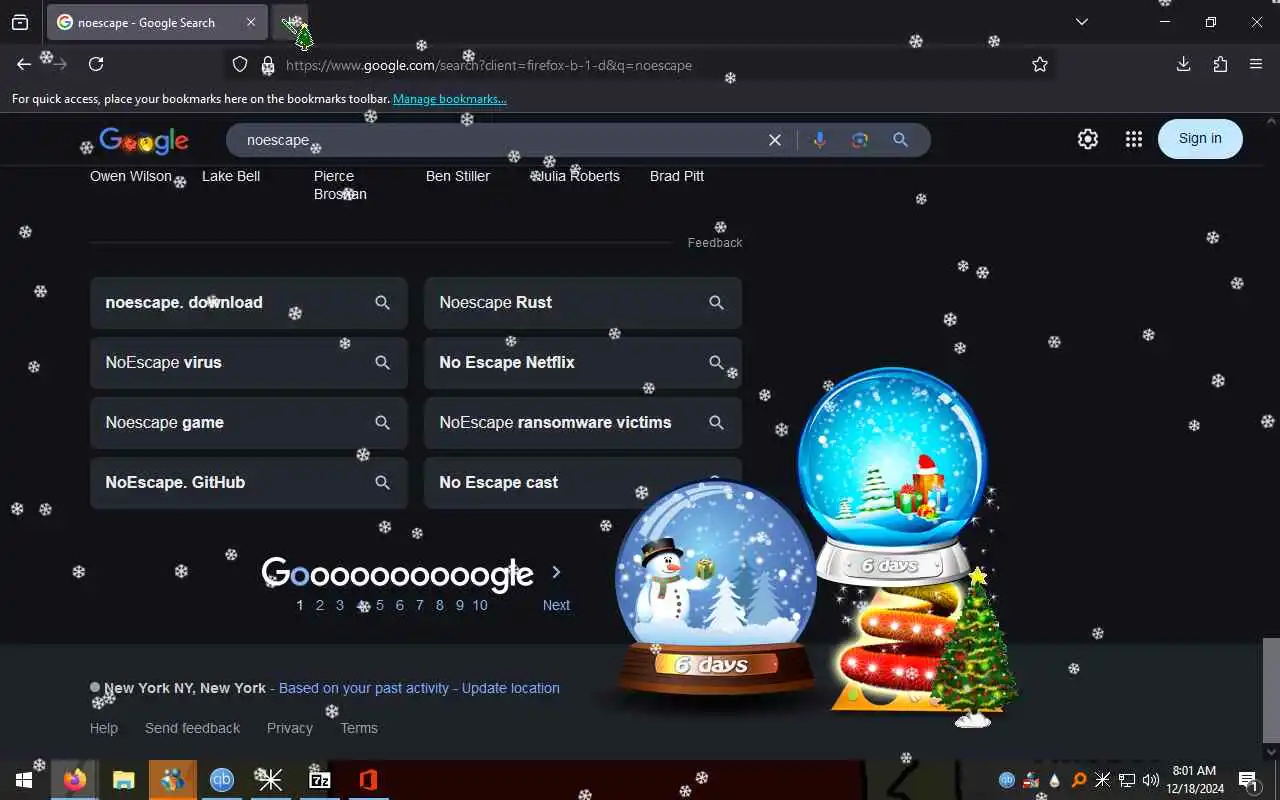
Task: Search by image with Google Lens
Action: [x=859, y=140]
